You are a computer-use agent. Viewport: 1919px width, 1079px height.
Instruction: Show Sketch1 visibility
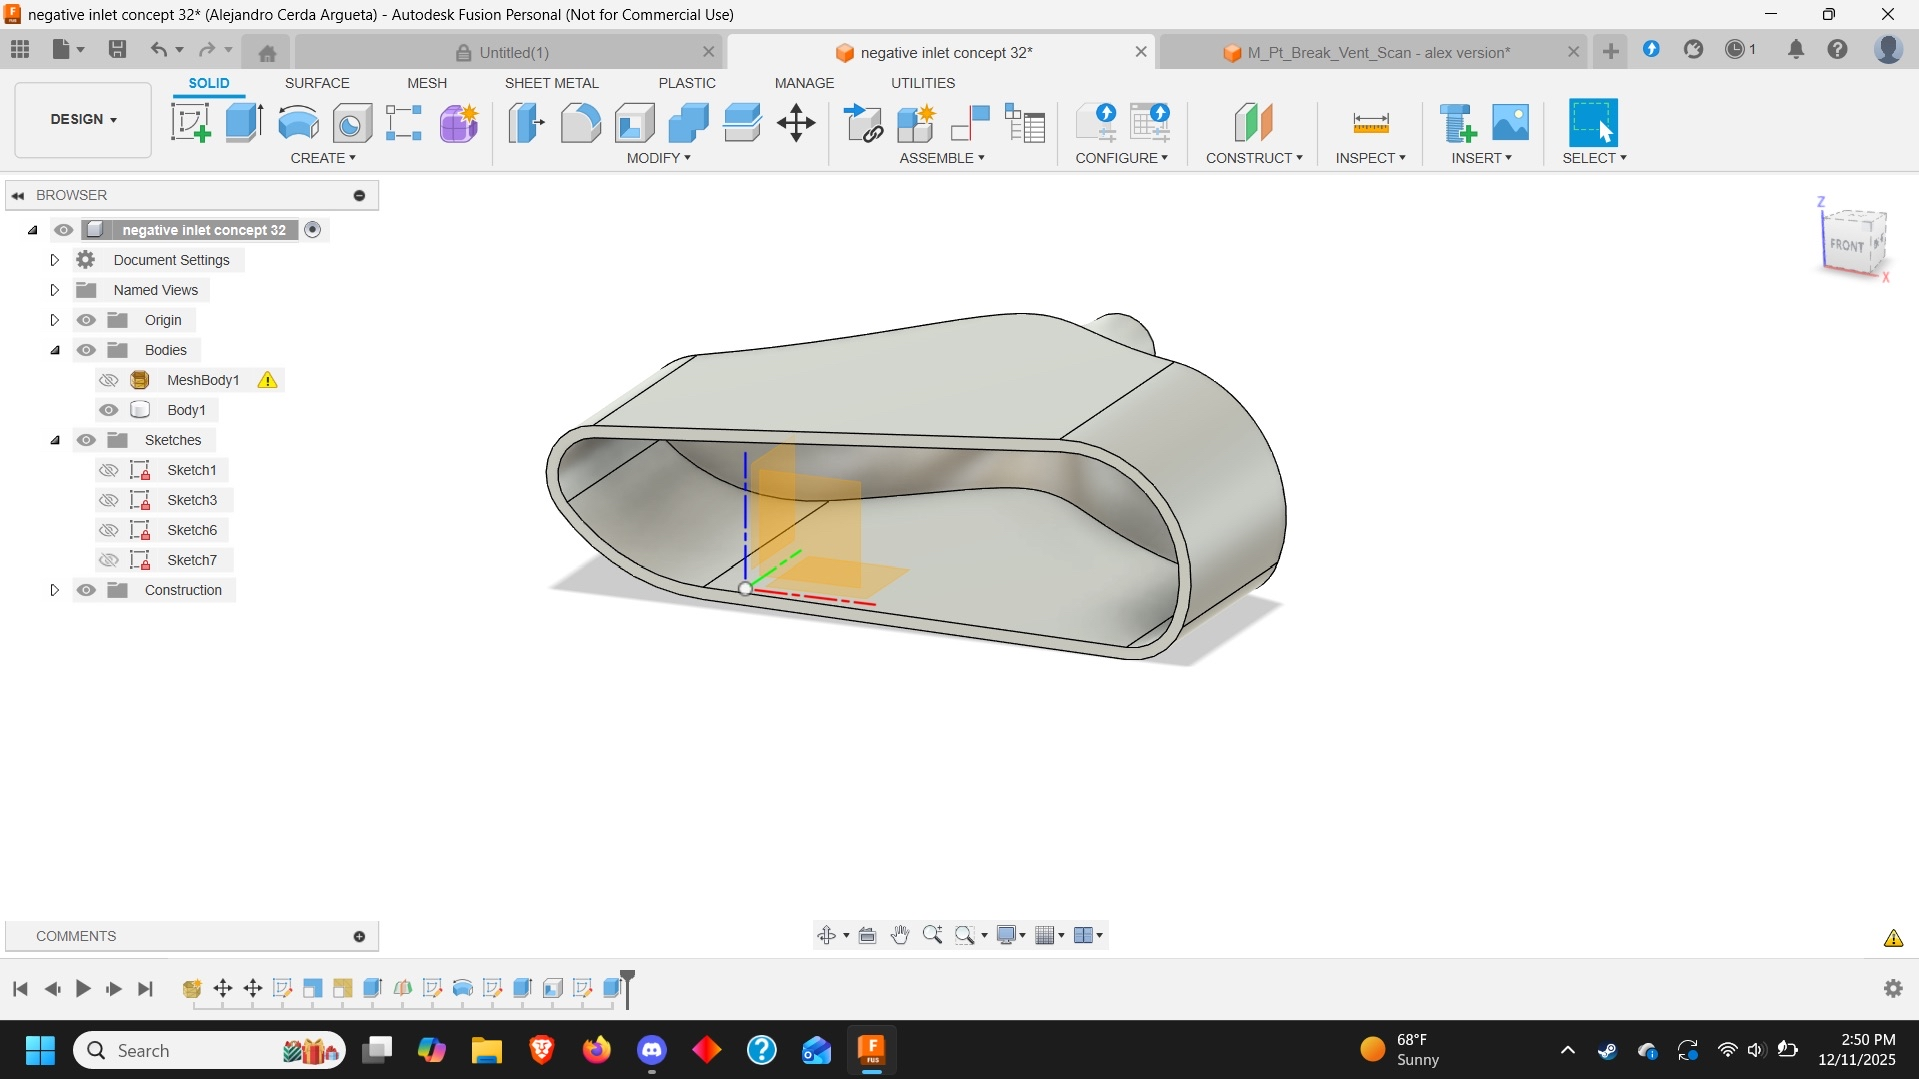108,469
